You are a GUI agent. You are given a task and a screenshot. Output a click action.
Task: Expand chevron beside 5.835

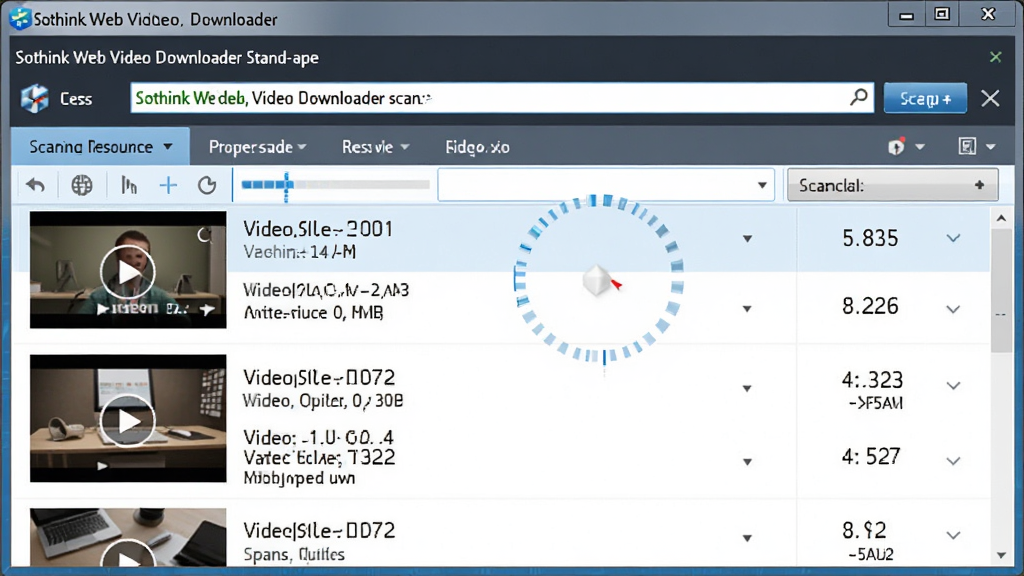click(953, 238)
